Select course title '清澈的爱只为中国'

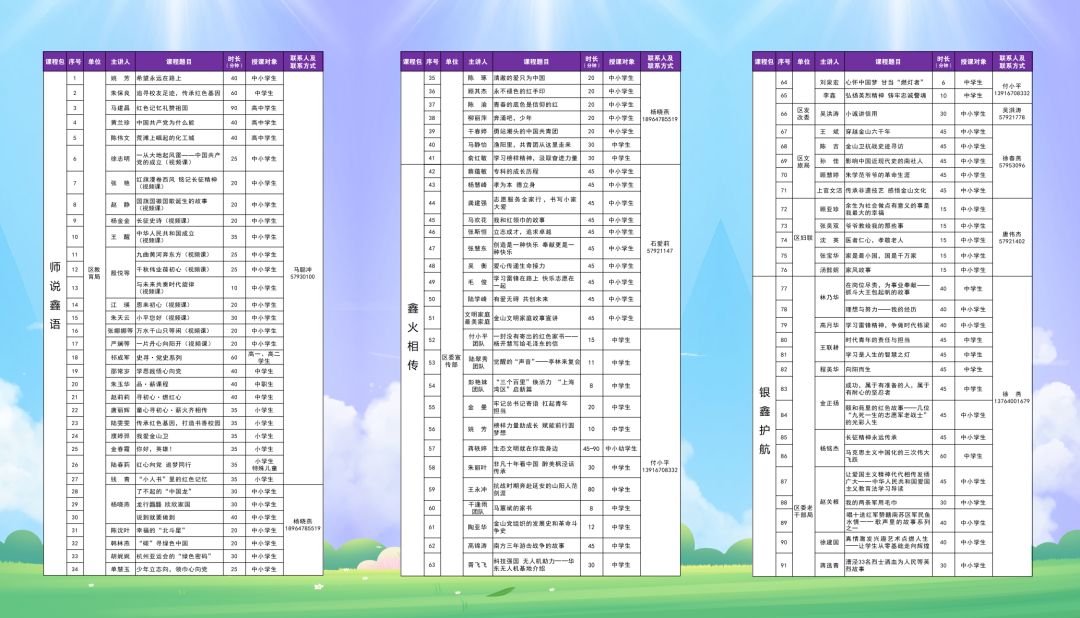(x=519, y=78)
